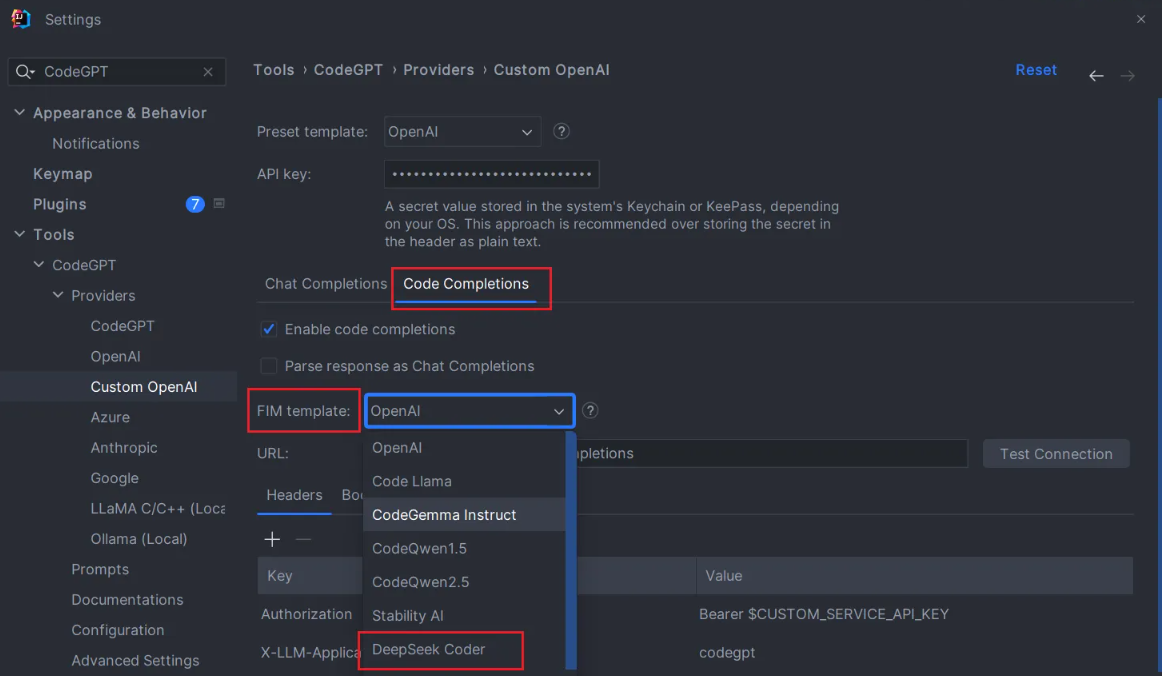This screenshot has height=676, width=1162.
Task: Select Code Llama in FIM template list
Action: [x=464, y=481]
